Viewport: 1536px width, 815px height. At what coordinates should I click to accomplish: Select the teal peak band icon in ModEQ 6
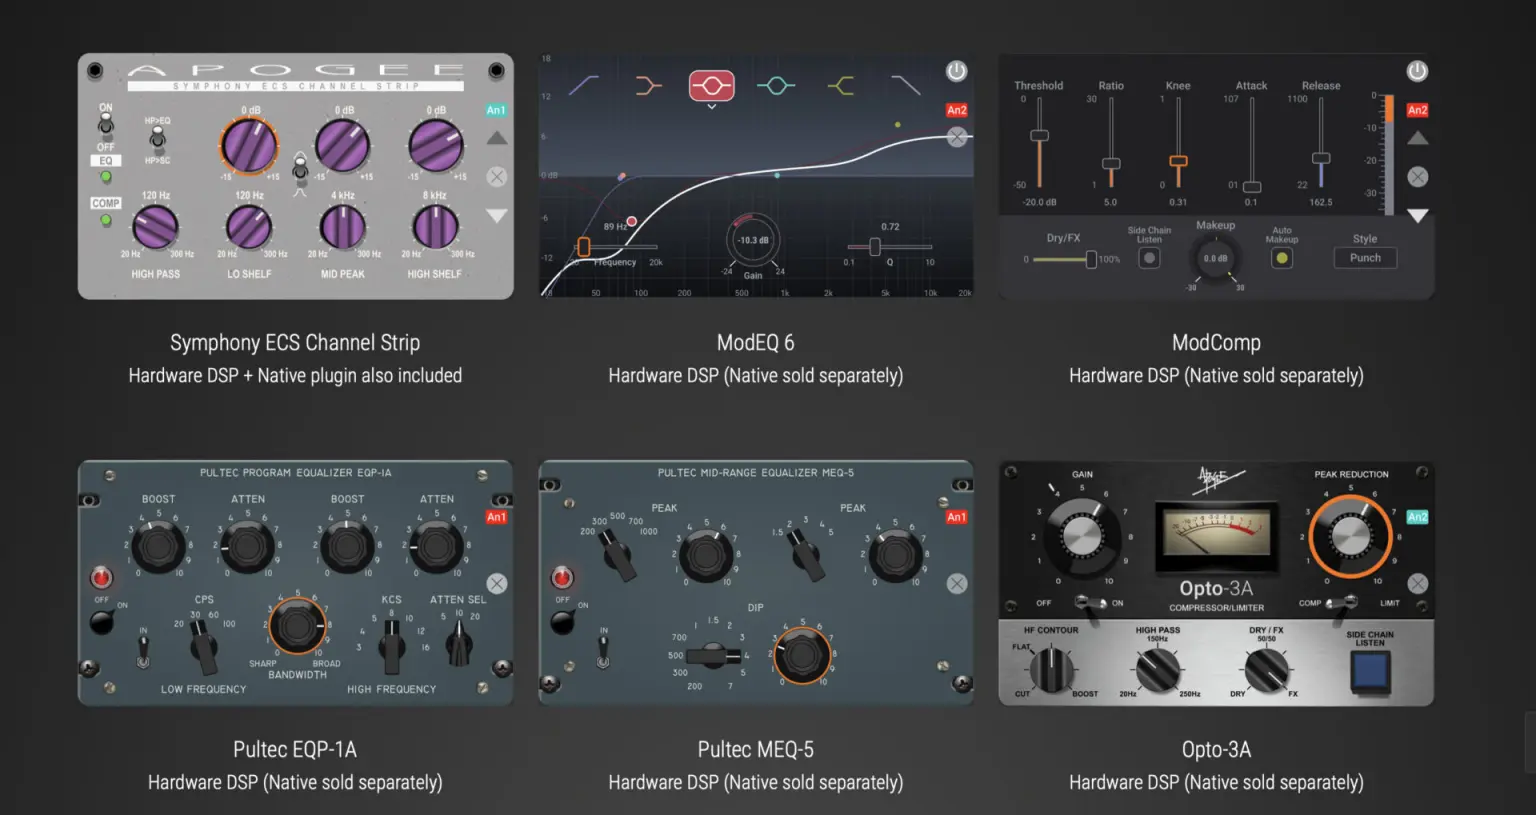pos(776,86)
